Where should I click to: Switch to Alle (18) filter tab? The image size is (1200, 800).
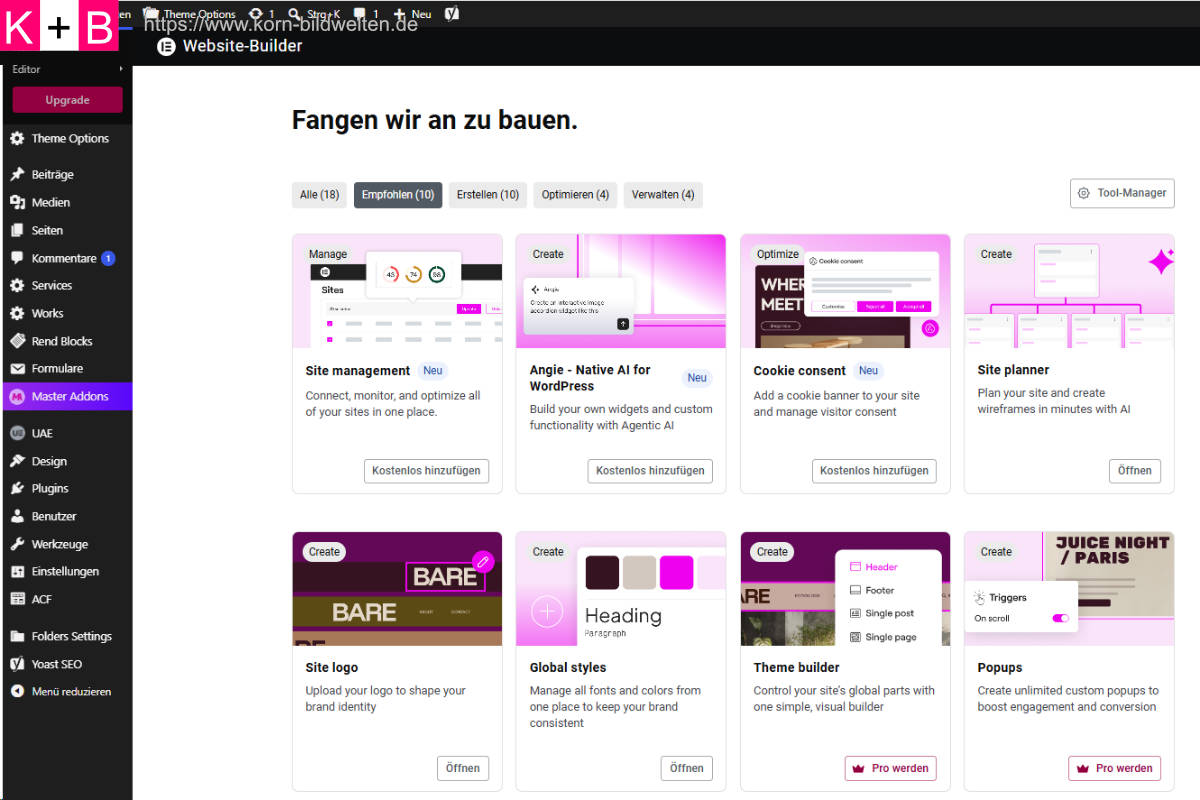click(319, 195)
